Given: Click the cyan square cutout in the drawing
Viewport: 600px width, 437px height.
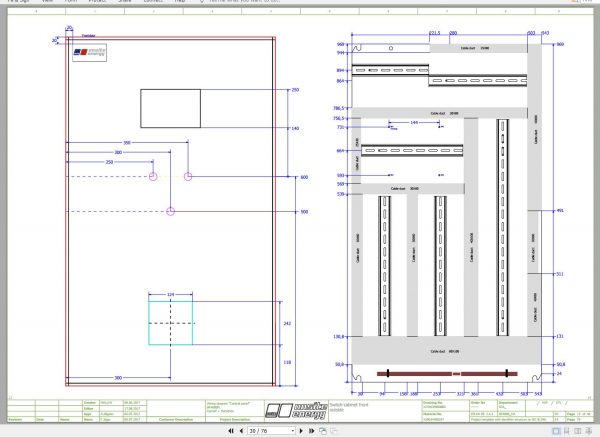Looking at the screenshot, I should pyautogui.click(x=171, y=323).
